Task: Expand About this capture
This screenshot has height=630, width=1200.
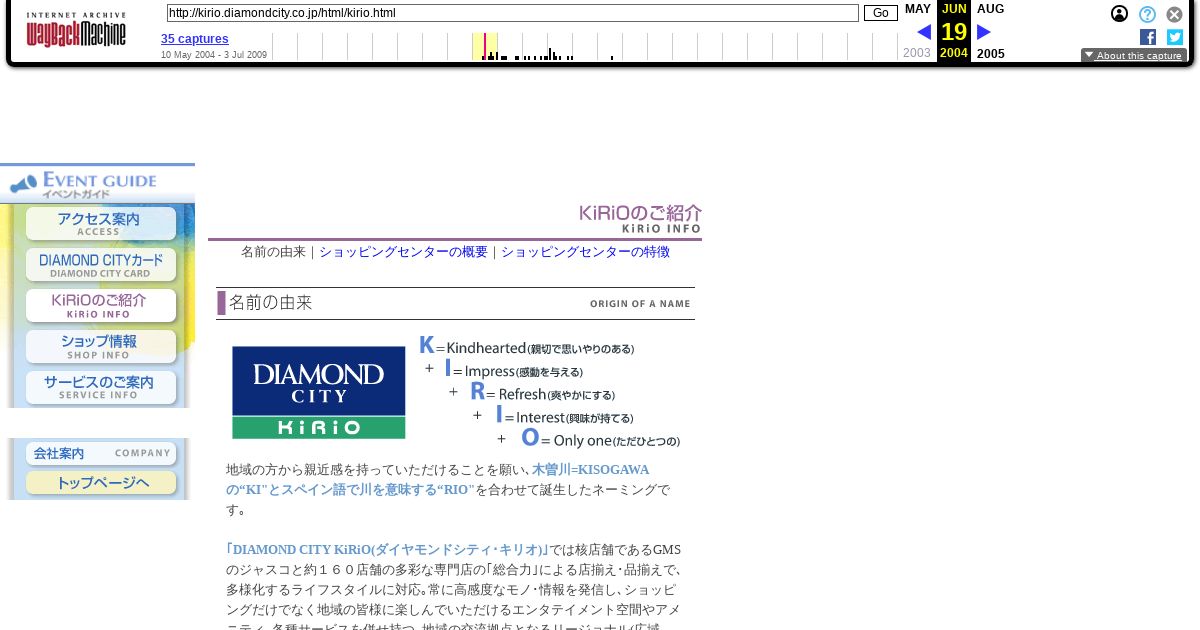Action: point(1134,56)
